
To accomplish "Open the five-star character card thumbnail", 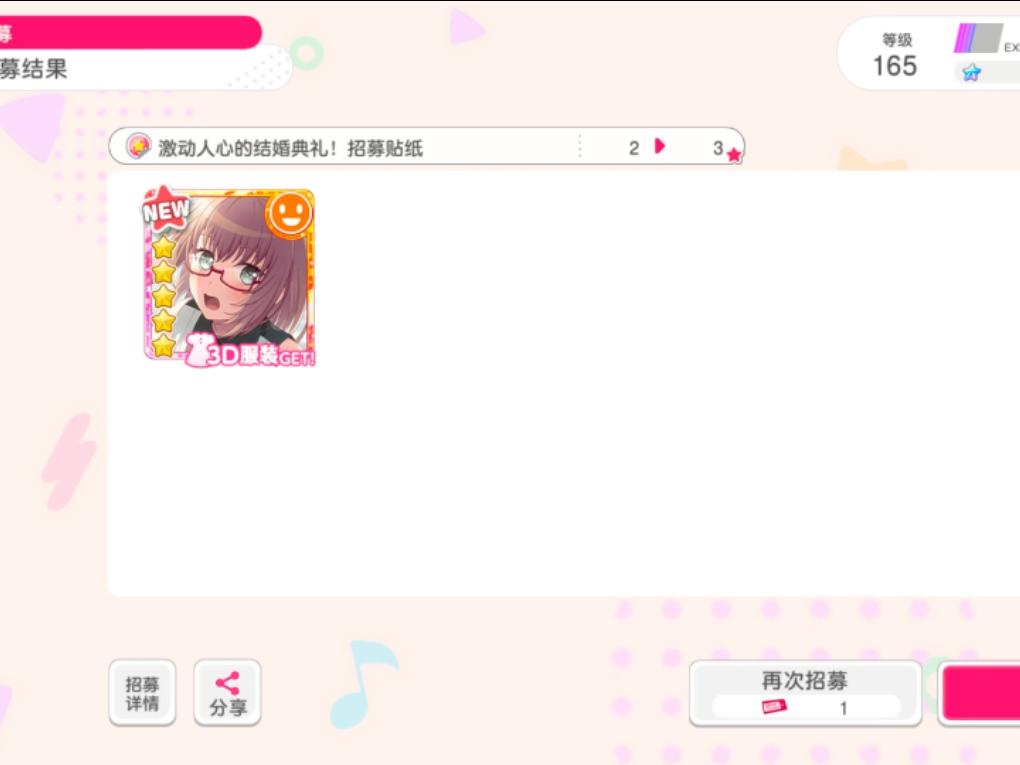I will pos(229,276).
